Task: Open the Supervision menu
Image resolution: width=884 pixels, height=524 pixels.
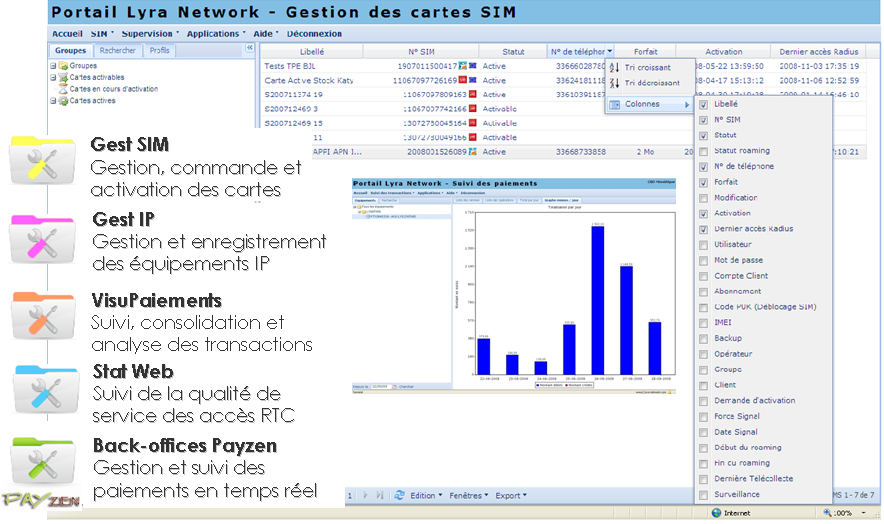Action: (149, 33)
